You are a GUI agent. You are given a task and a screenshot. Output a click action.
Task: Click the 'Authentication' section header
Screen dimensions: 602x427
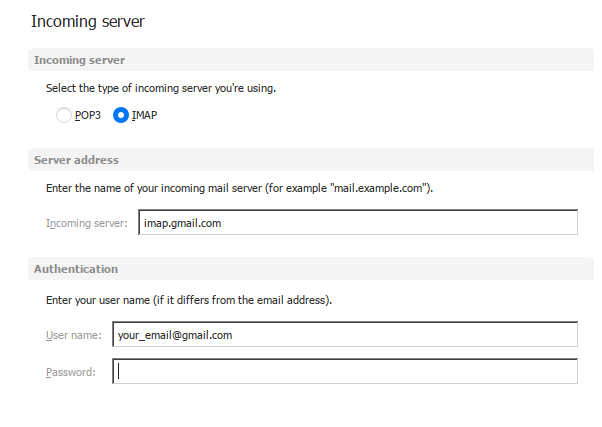coord(76,269)
